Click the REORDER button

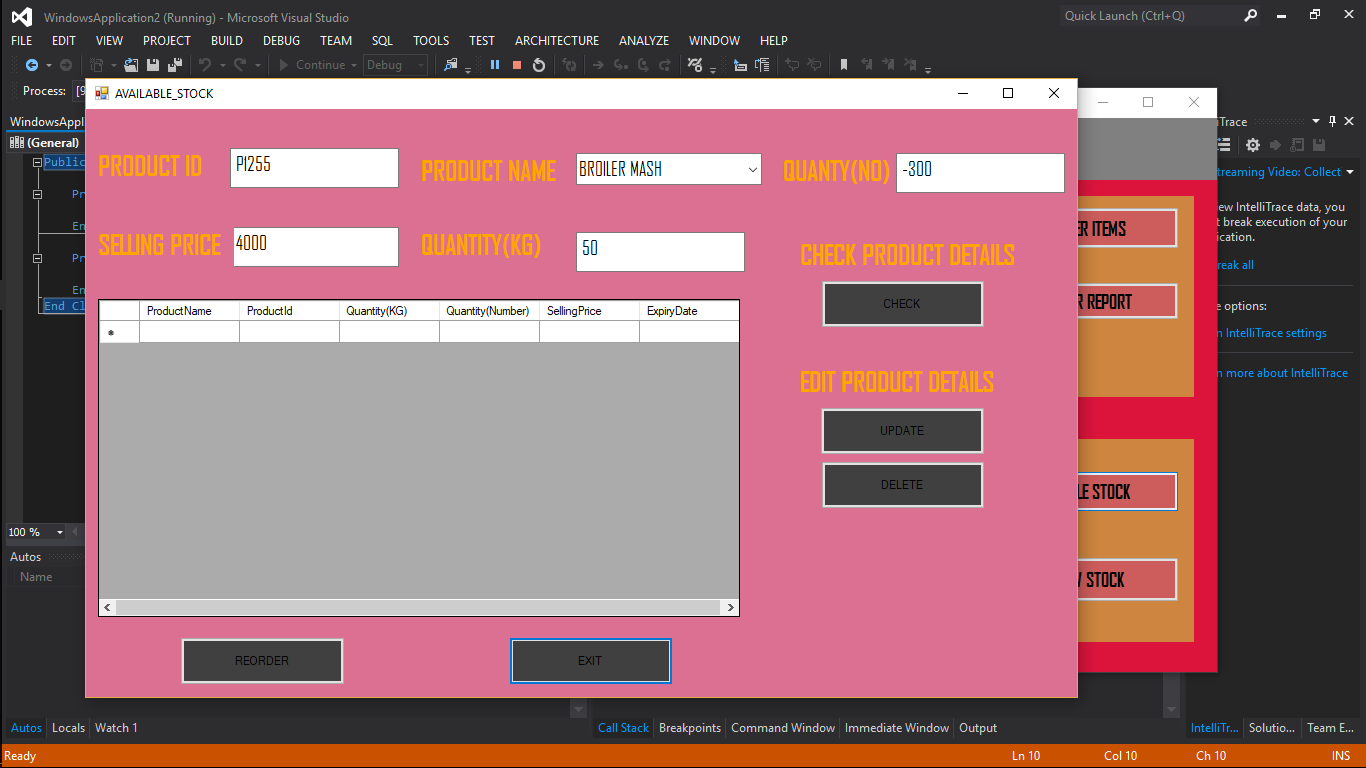(x=262, y=661)
